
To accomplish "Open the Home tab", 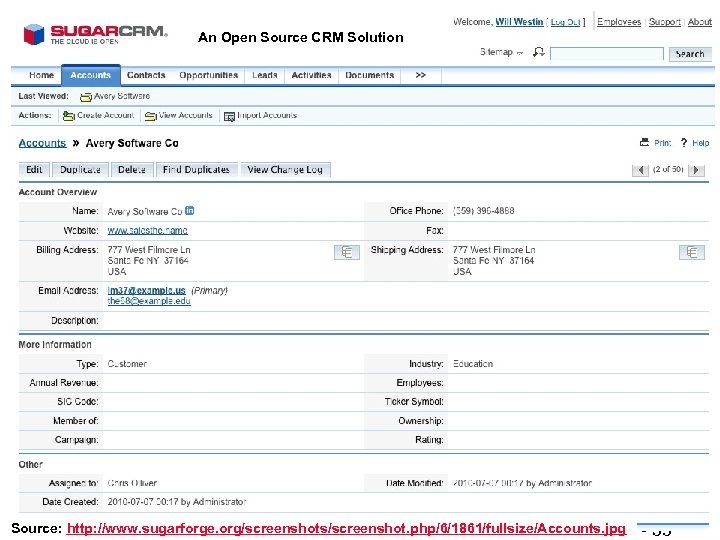I will click(41, 75).
